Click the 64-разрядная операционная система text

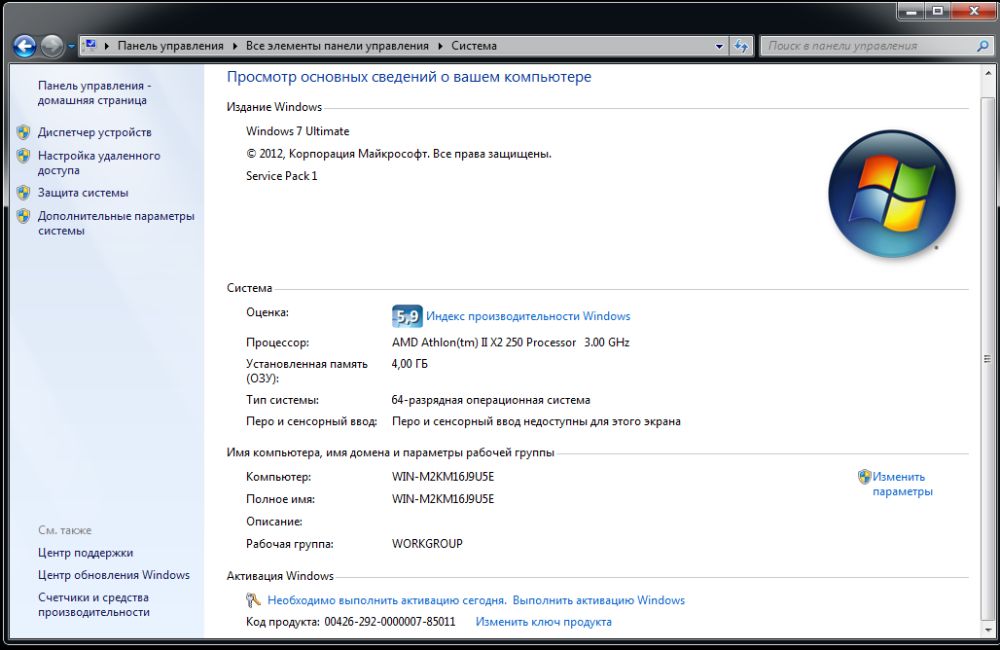click(490, 401)
